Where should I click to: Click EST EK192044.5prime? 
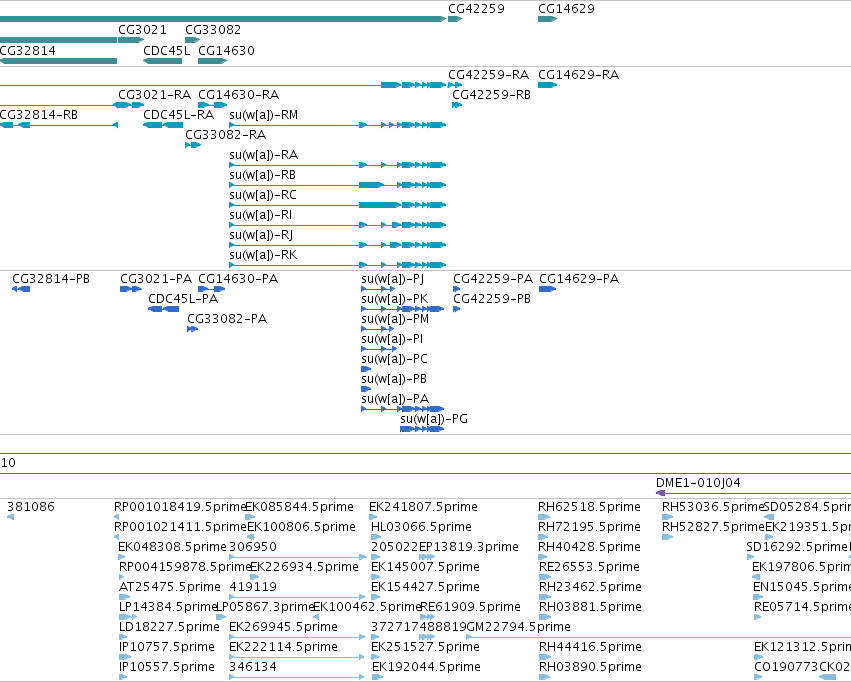tap(426, 667)
